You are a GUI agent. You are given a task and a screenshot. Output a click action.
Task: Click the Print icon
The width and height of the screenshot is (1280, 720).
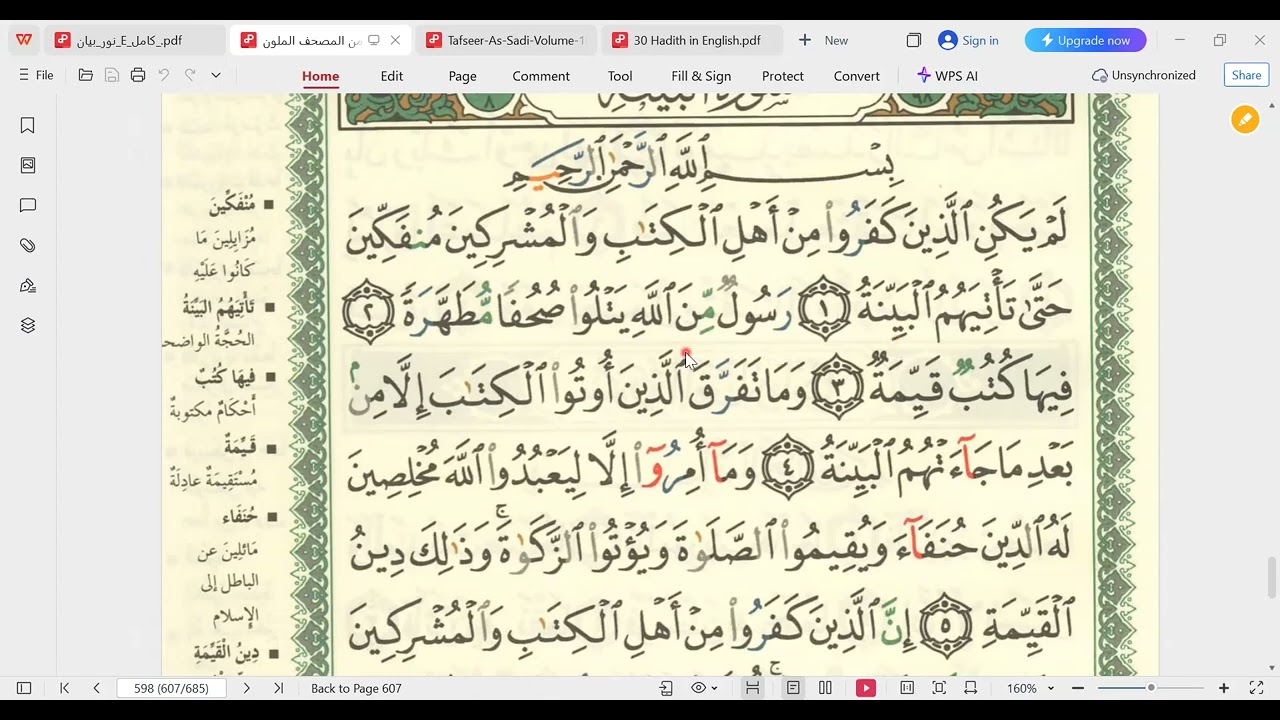138,75
